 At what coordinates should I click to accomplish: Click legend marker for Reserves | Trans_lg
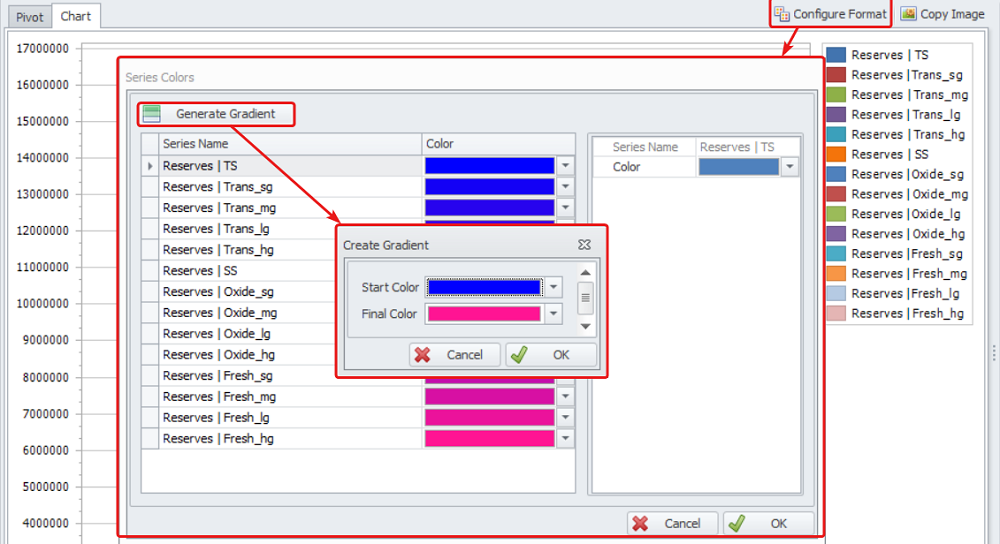tap(836, 114)
